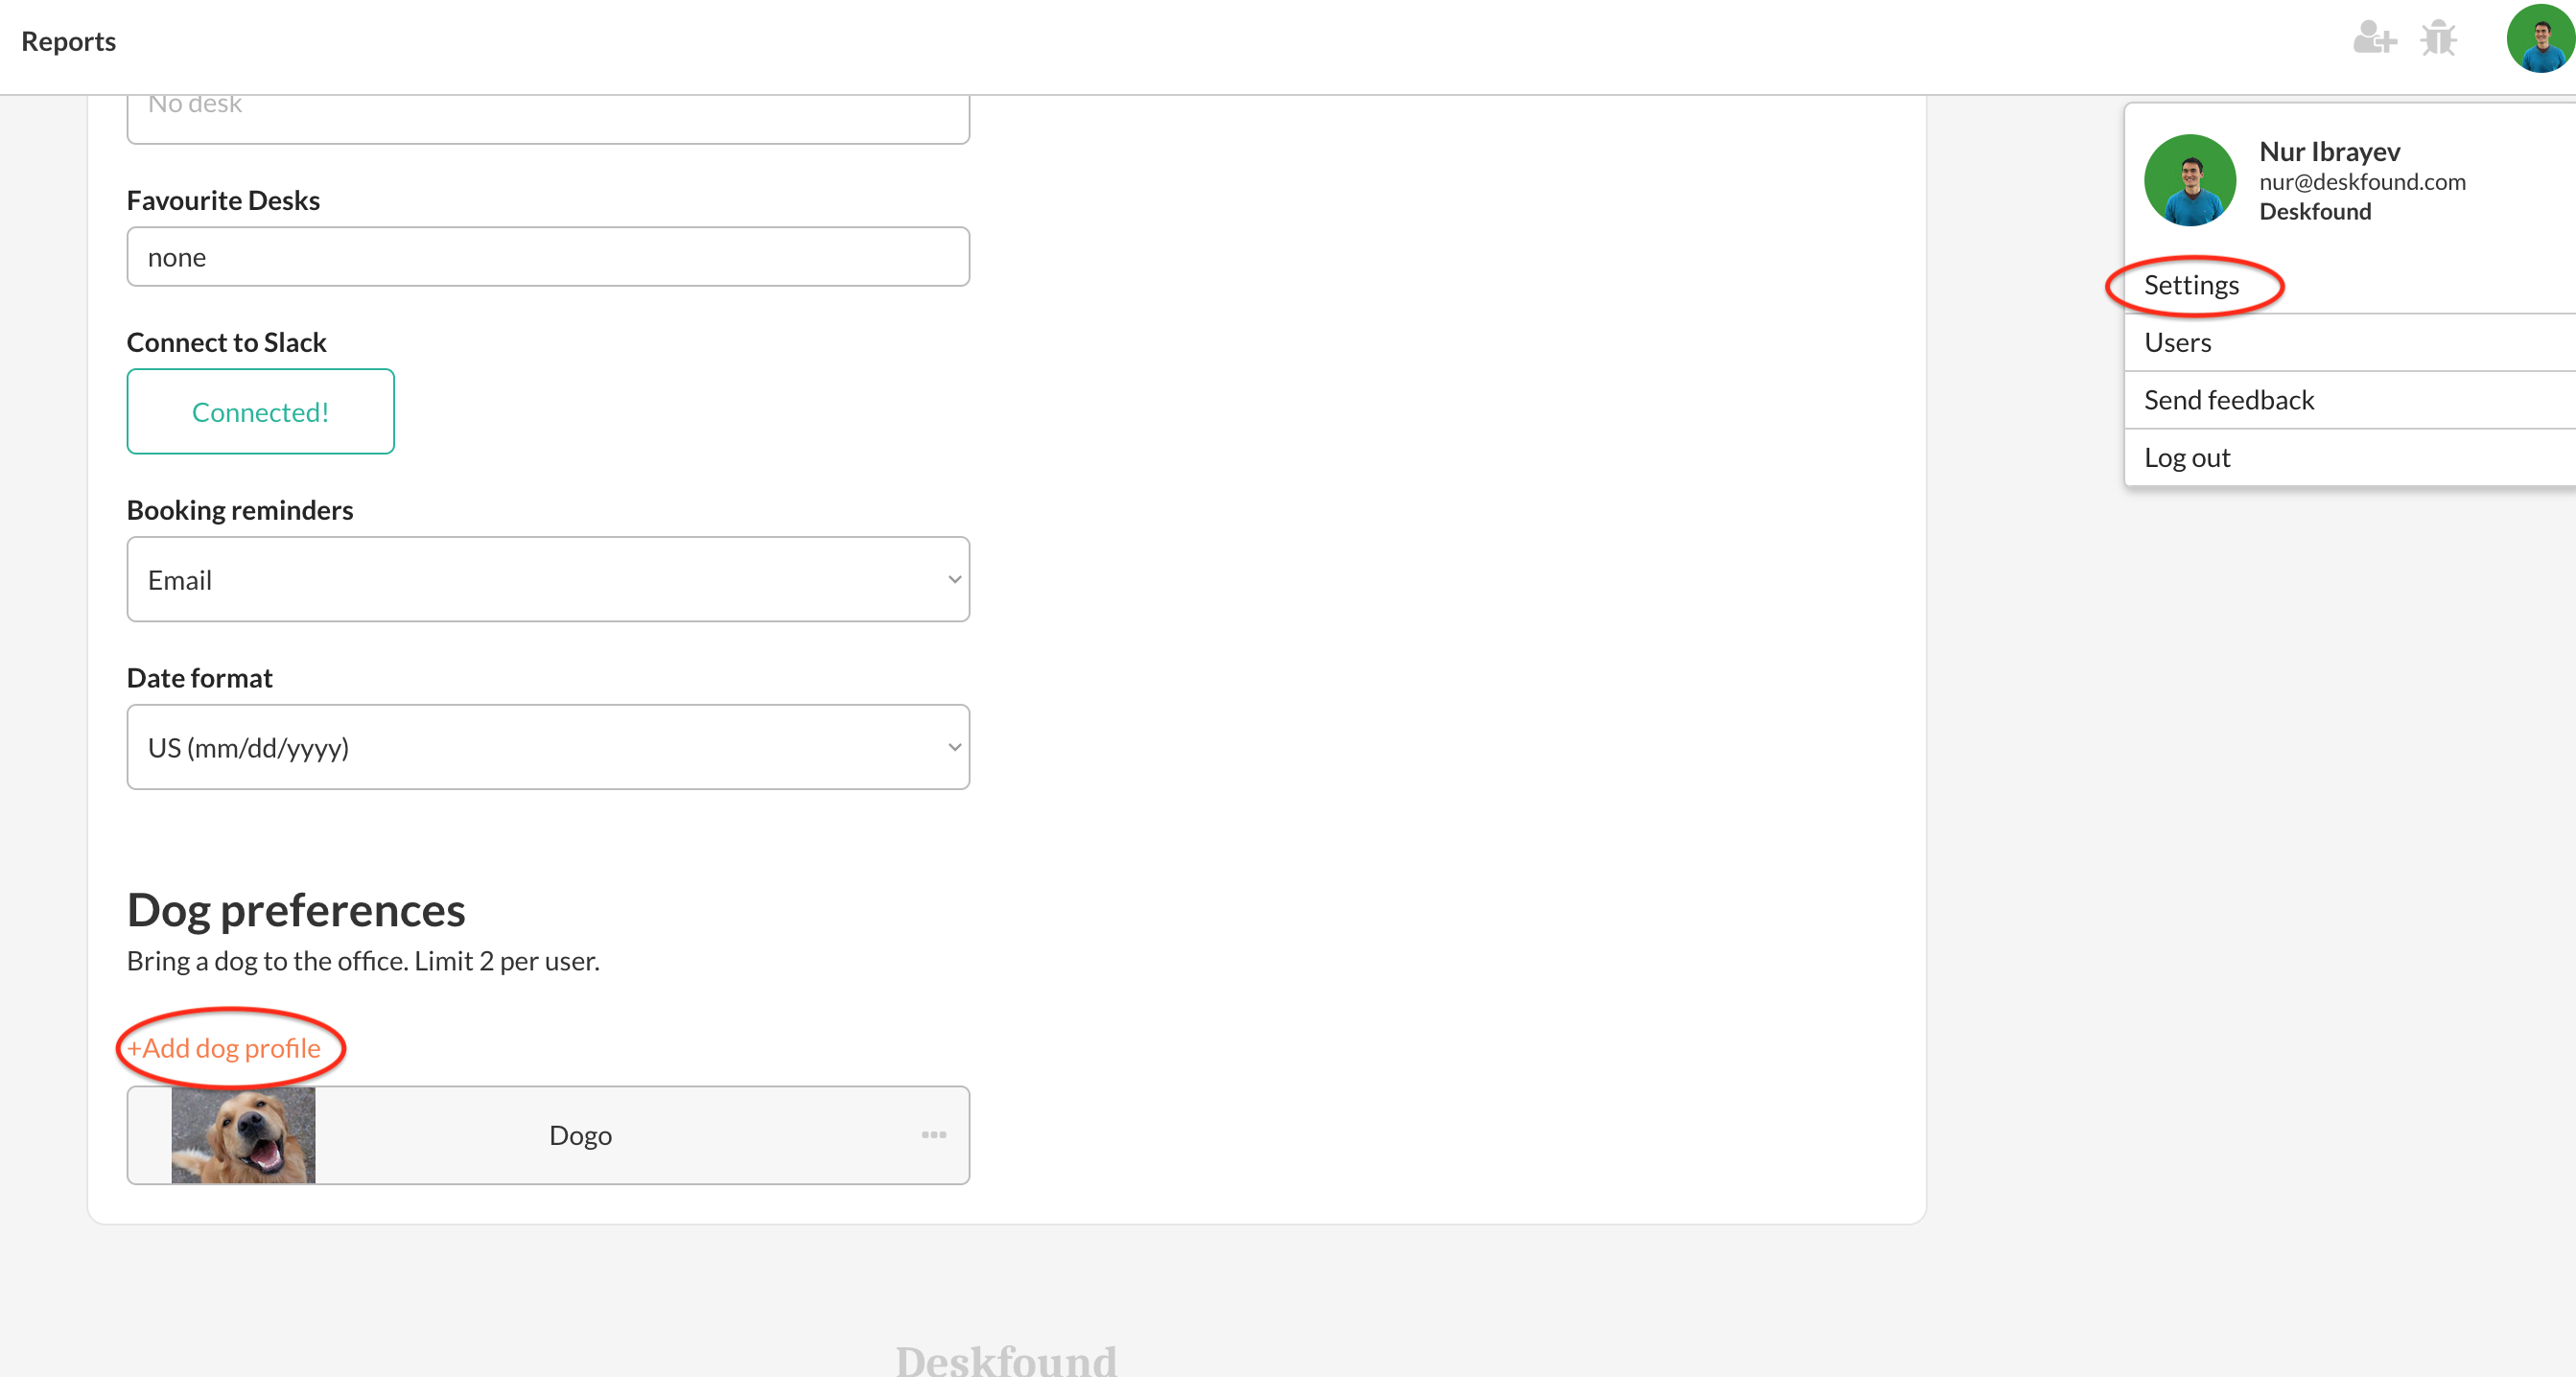
Task: Click the large avatar in profile menu
Action: tap(2189, 181)
